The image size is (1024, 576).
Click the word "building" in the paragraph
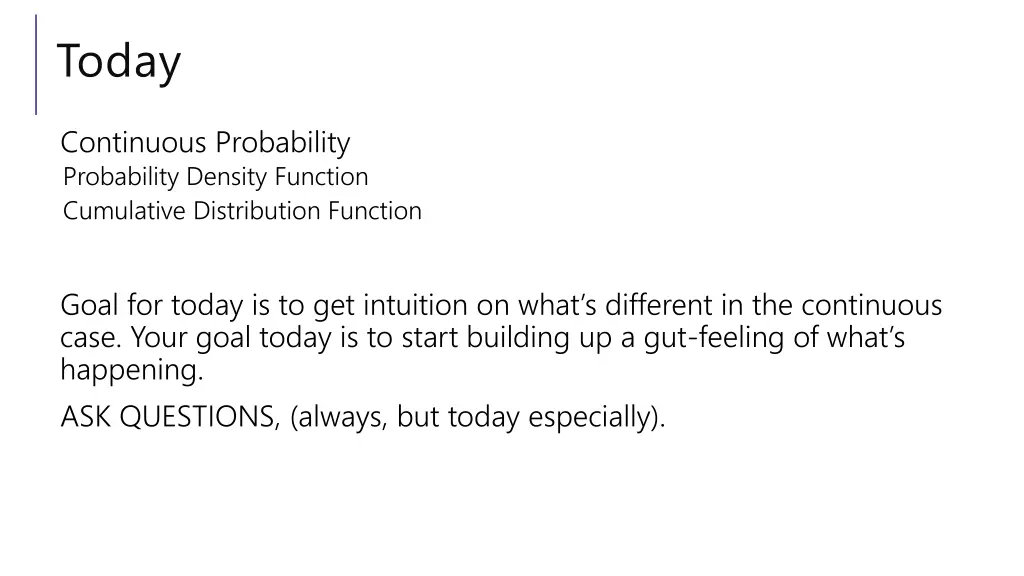(x=518, y=338)
